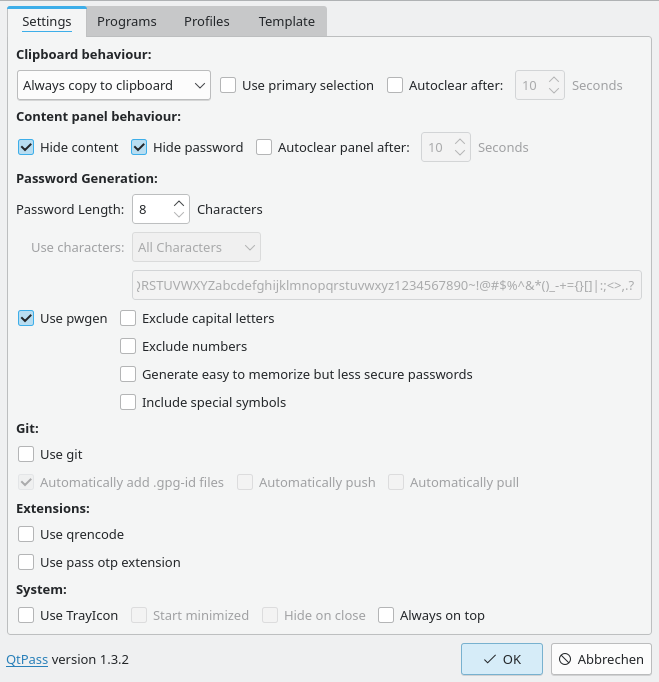Select the Template tab

(287, 21)
